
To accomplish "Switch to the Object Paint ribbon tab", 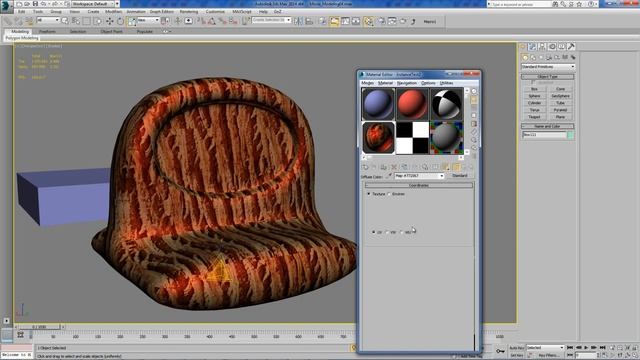I will pos(111,31).
